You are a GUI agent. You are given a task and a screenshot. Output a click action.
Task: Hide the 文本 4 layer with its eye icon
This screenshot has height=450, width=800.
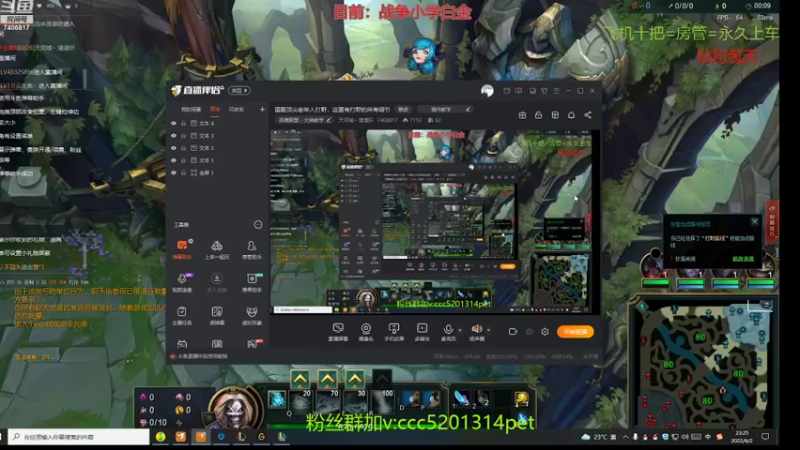click(174, 123)
